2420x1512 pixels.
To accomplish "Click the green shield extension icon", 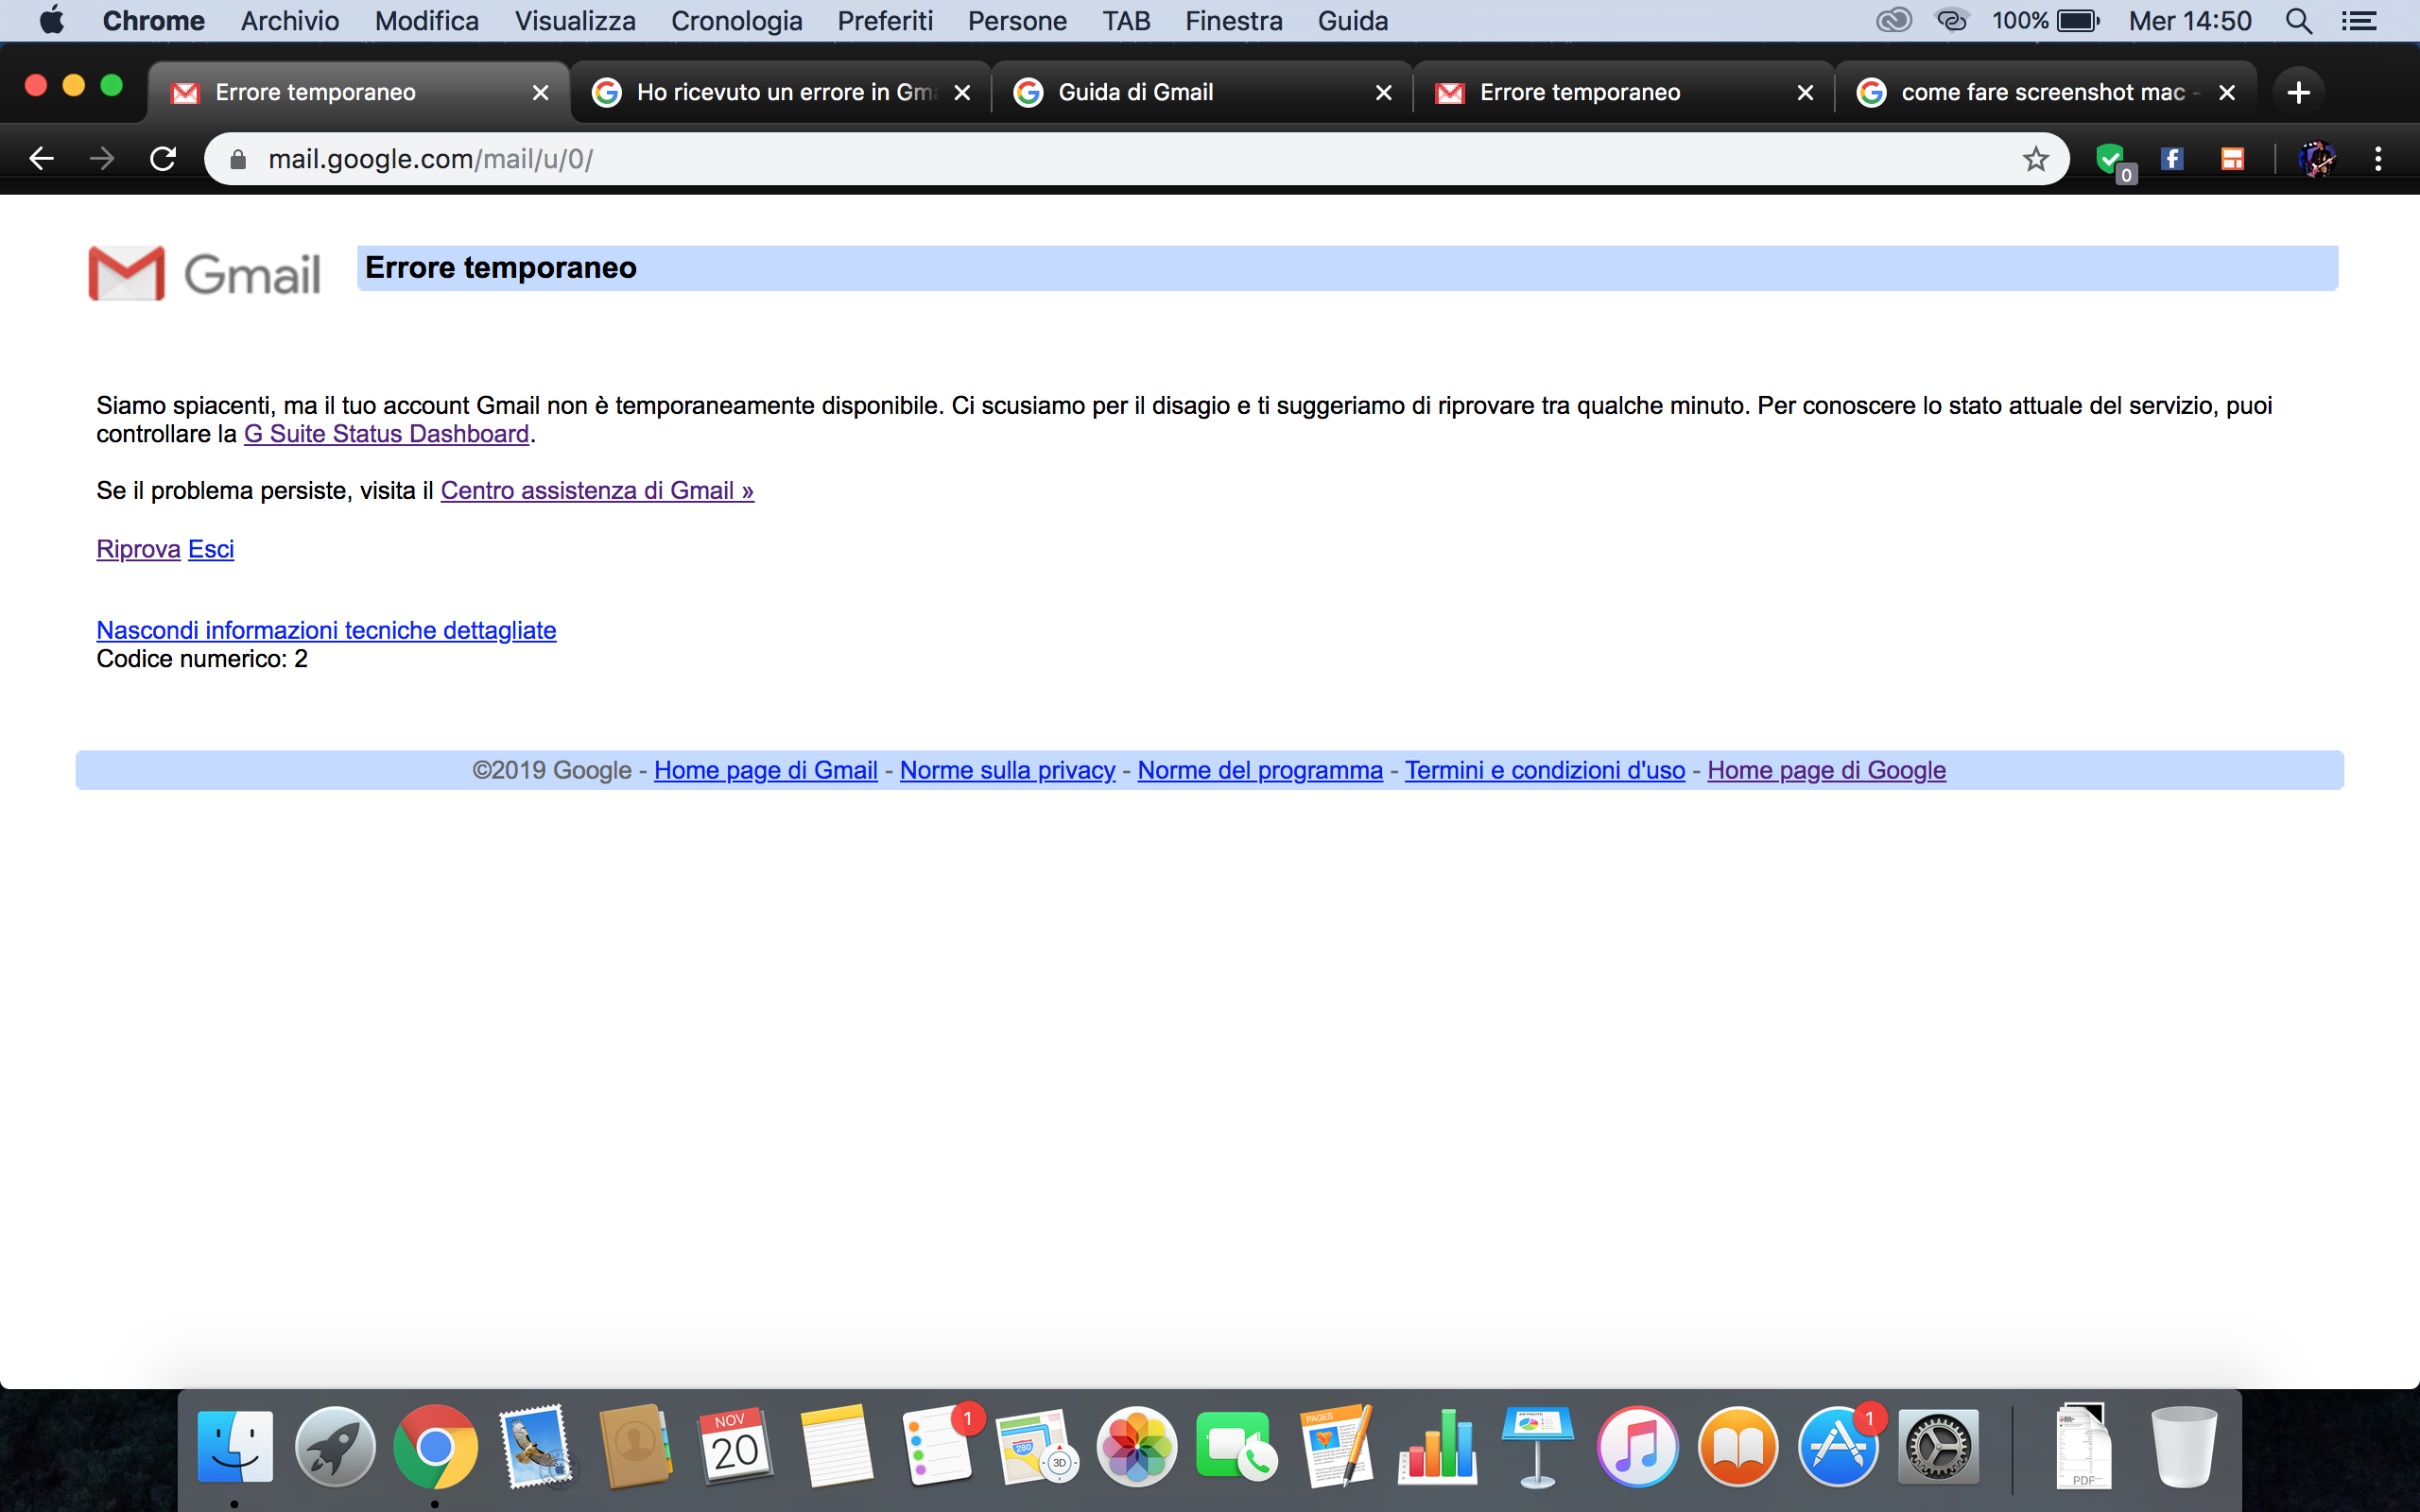I will pos(2110,158).
